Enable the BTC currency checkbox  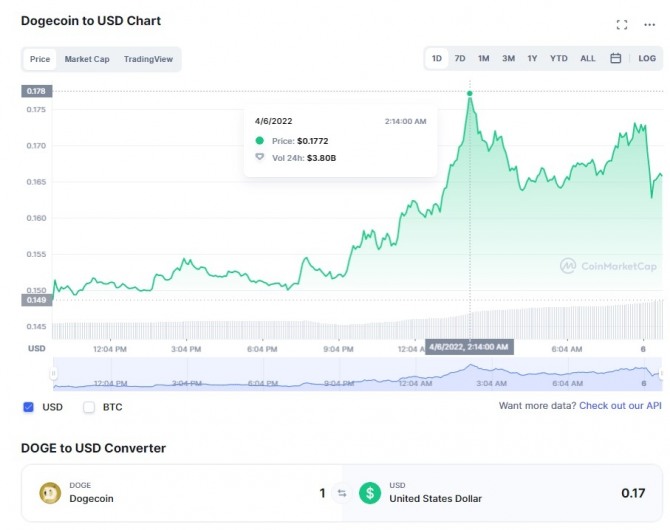pos(89,407)
